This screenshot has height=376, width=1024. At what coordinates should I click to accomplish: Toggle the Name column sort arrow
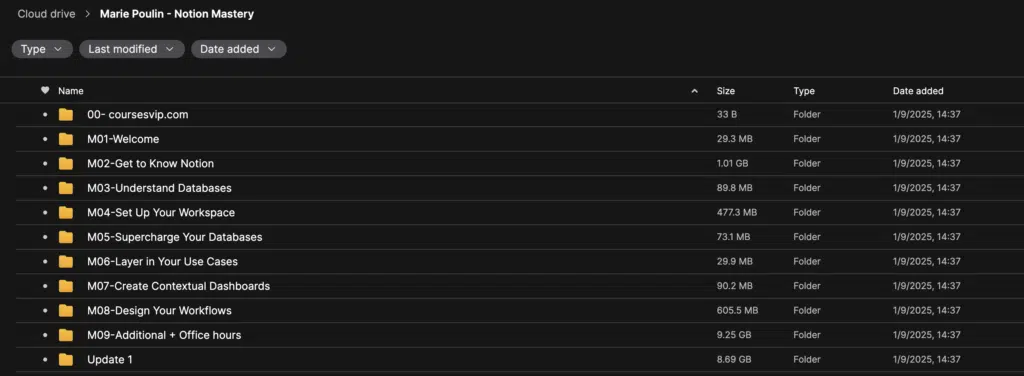point(695,91)
